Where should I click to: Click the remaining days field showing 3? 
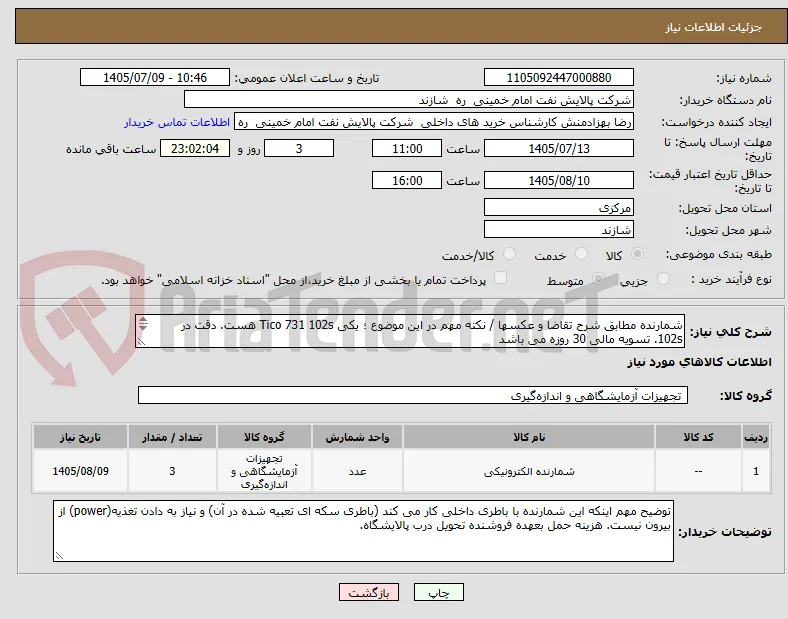[x=299, y=149]
